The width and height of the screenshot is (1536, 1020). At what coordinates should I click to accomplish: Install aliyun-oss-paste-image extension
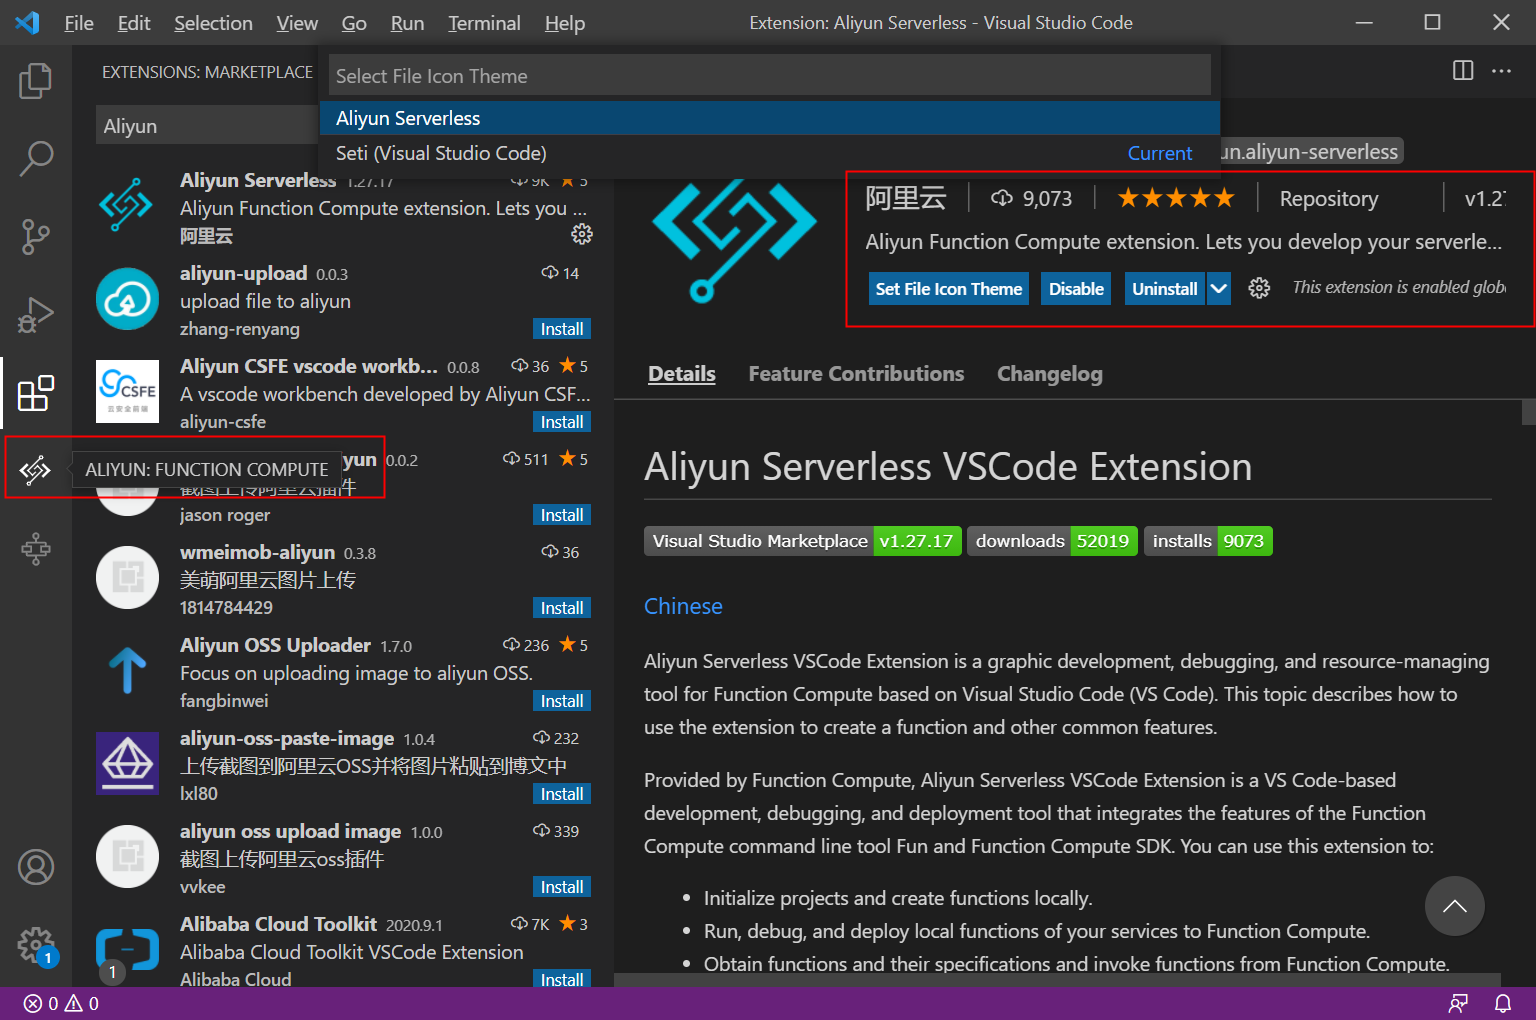coord(562,794)
